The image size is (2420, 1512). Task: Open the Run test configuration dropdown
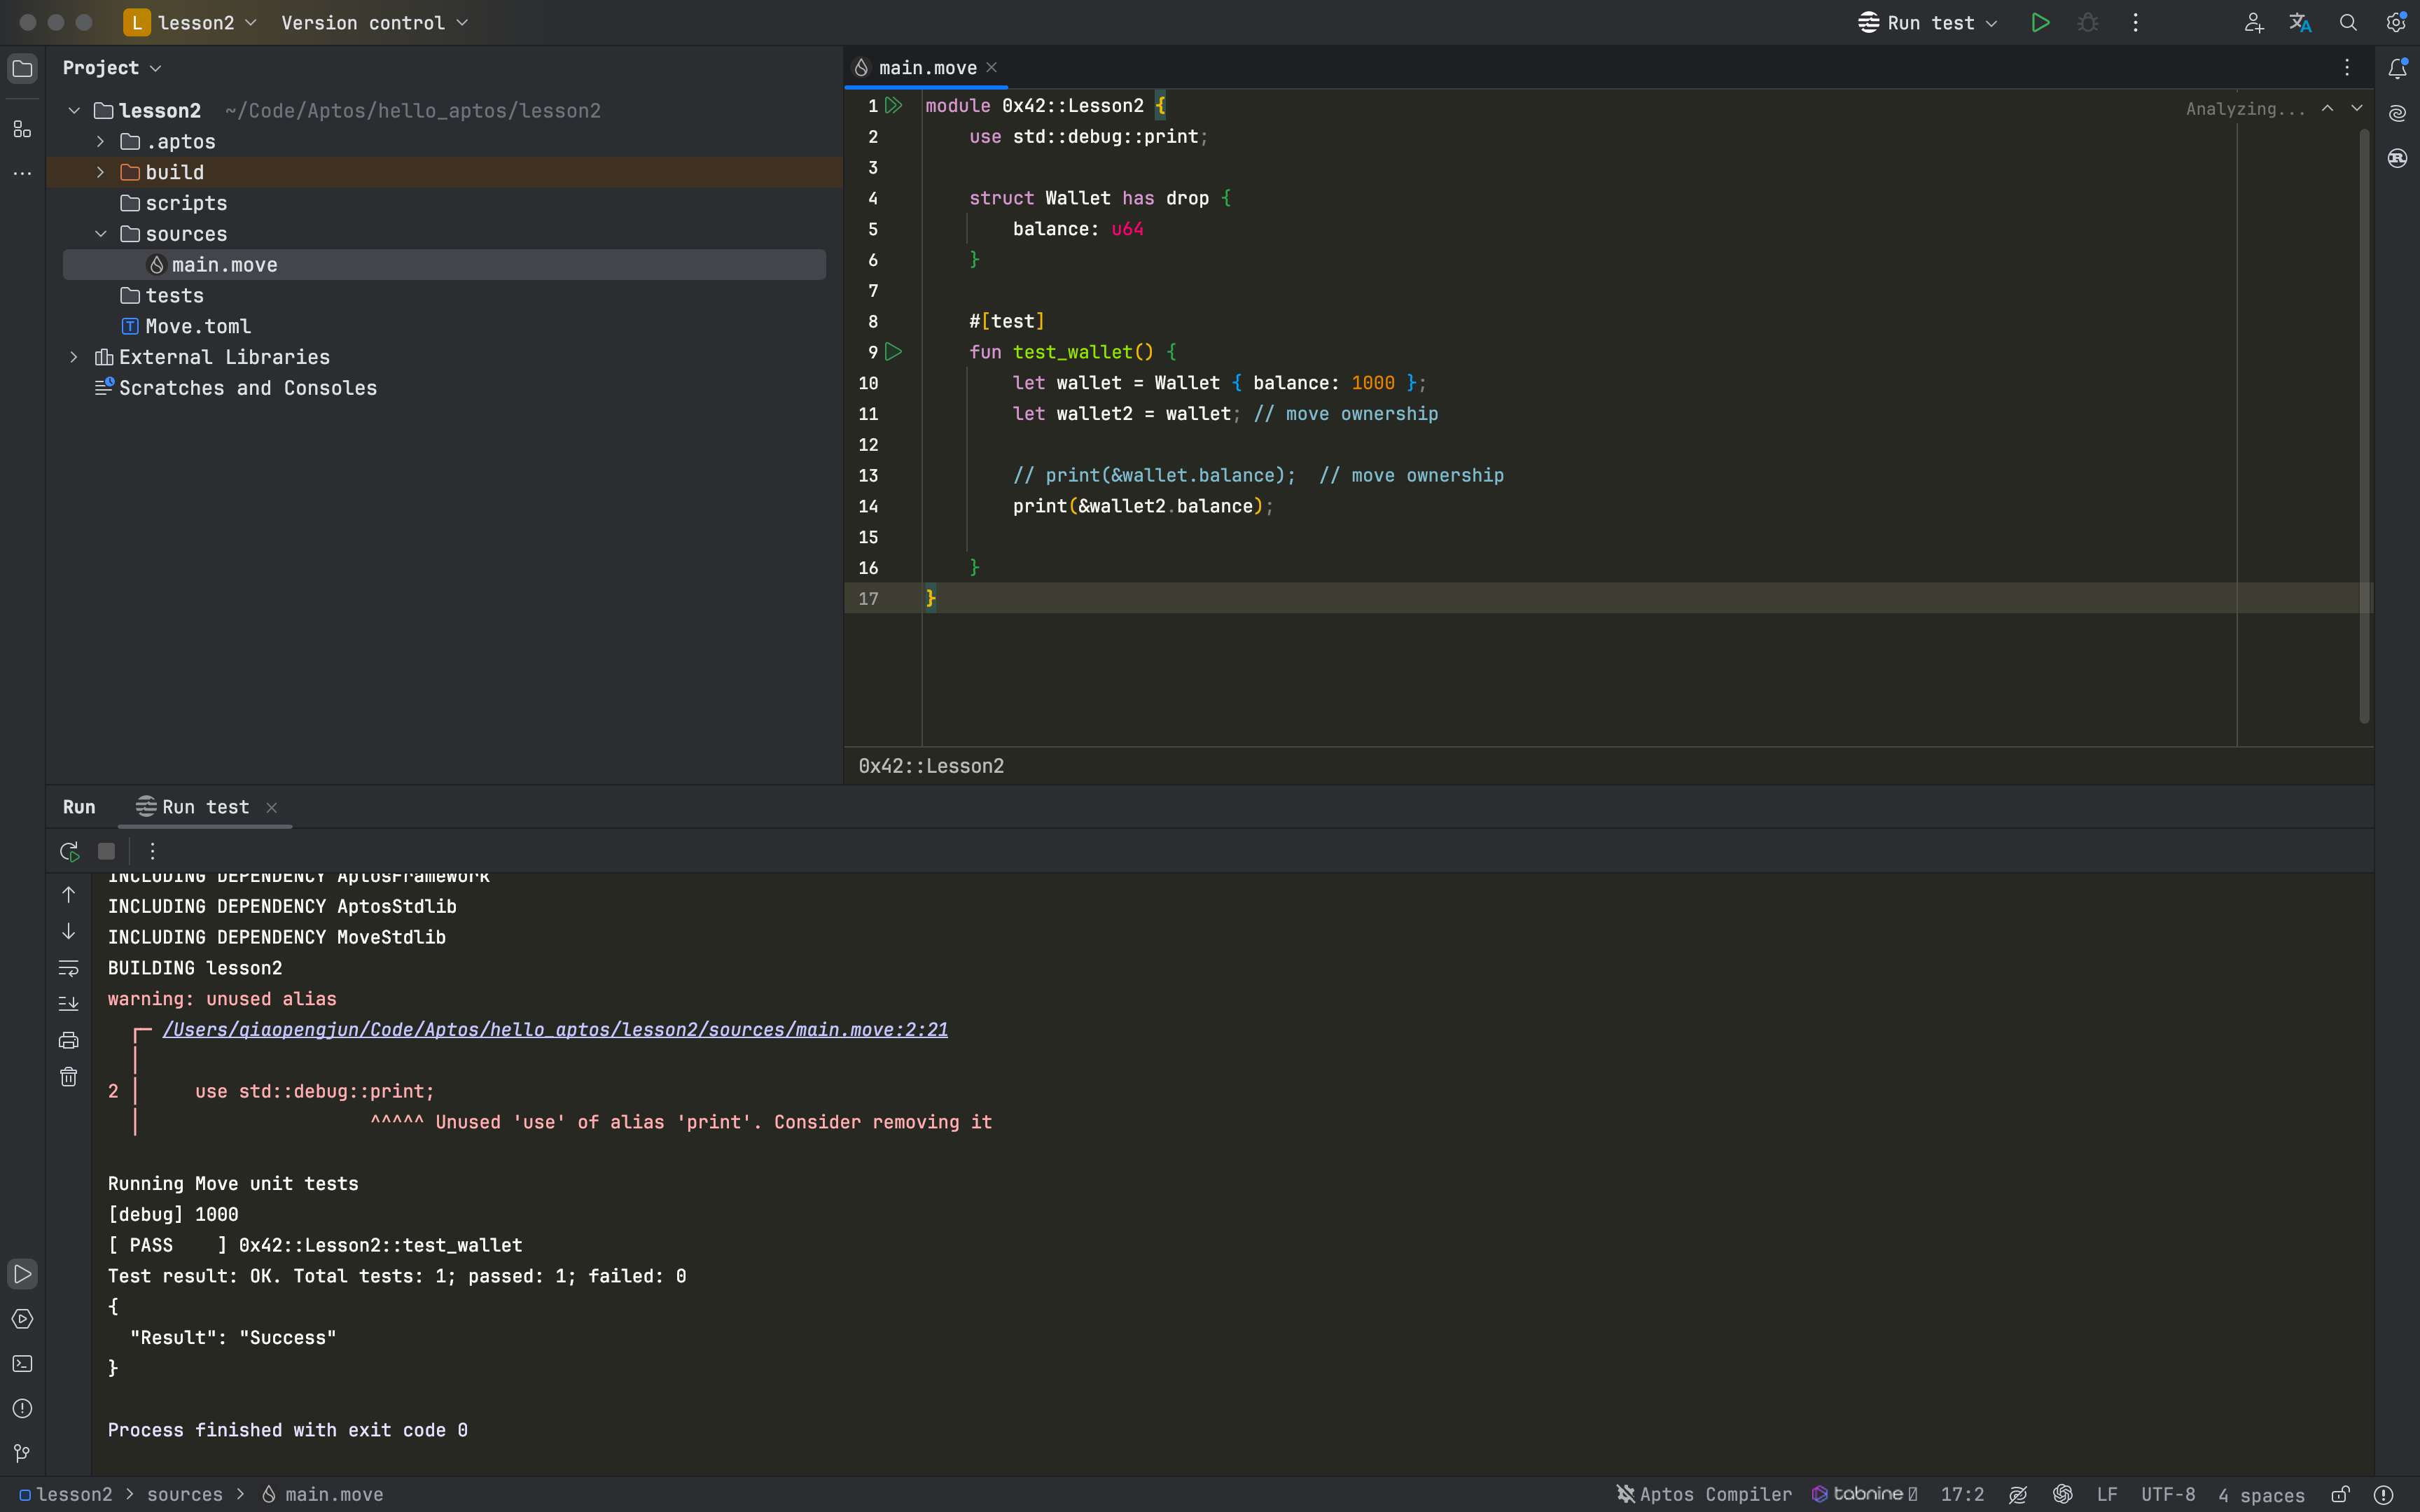click(x=1928, y=23)
